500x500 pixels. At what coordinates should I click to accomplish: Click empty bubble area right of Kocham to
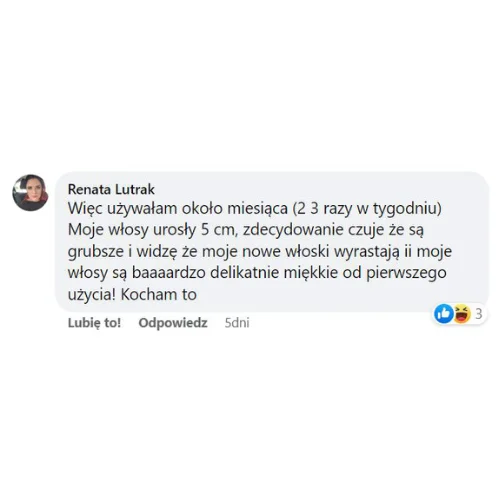[333, 295]
